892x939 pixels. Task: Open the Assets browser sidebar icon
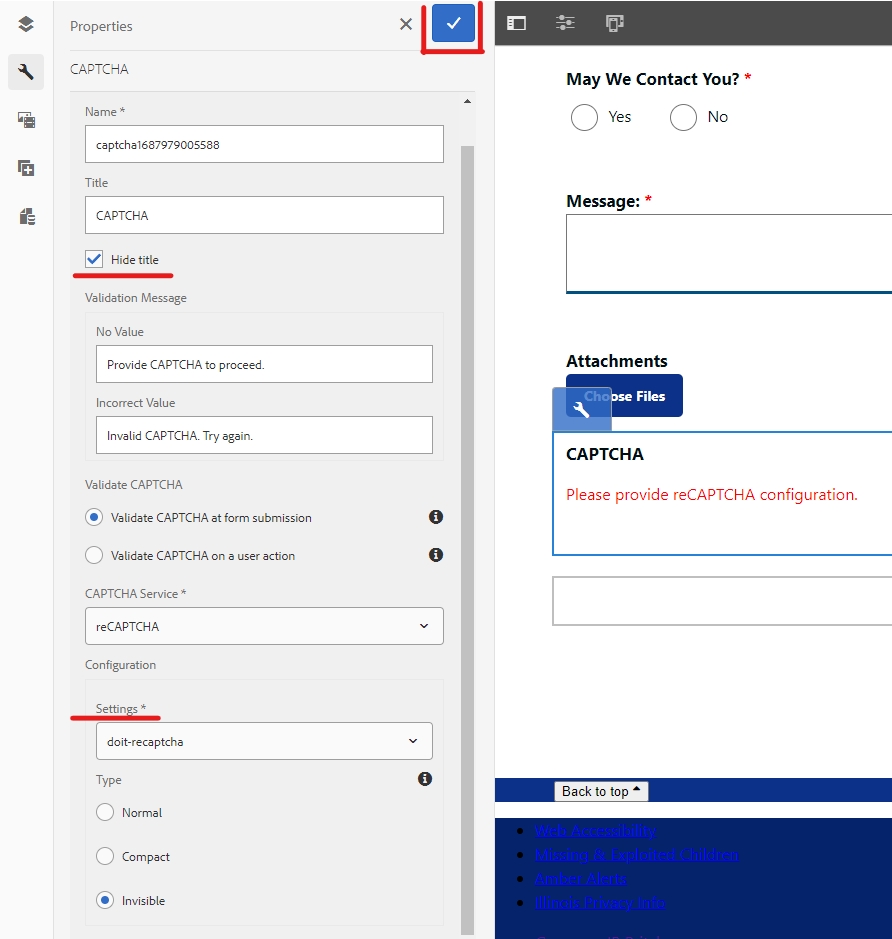click(26, 120)
